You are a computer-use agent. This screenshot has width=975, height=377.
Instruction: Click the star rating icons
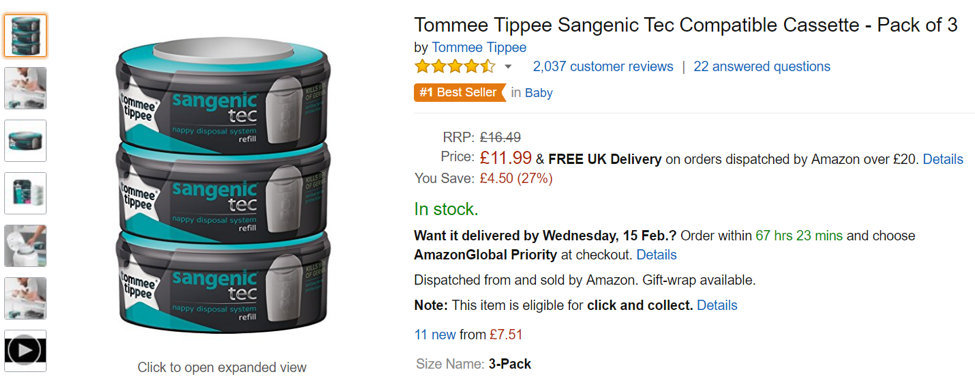(x=455, y=66)
